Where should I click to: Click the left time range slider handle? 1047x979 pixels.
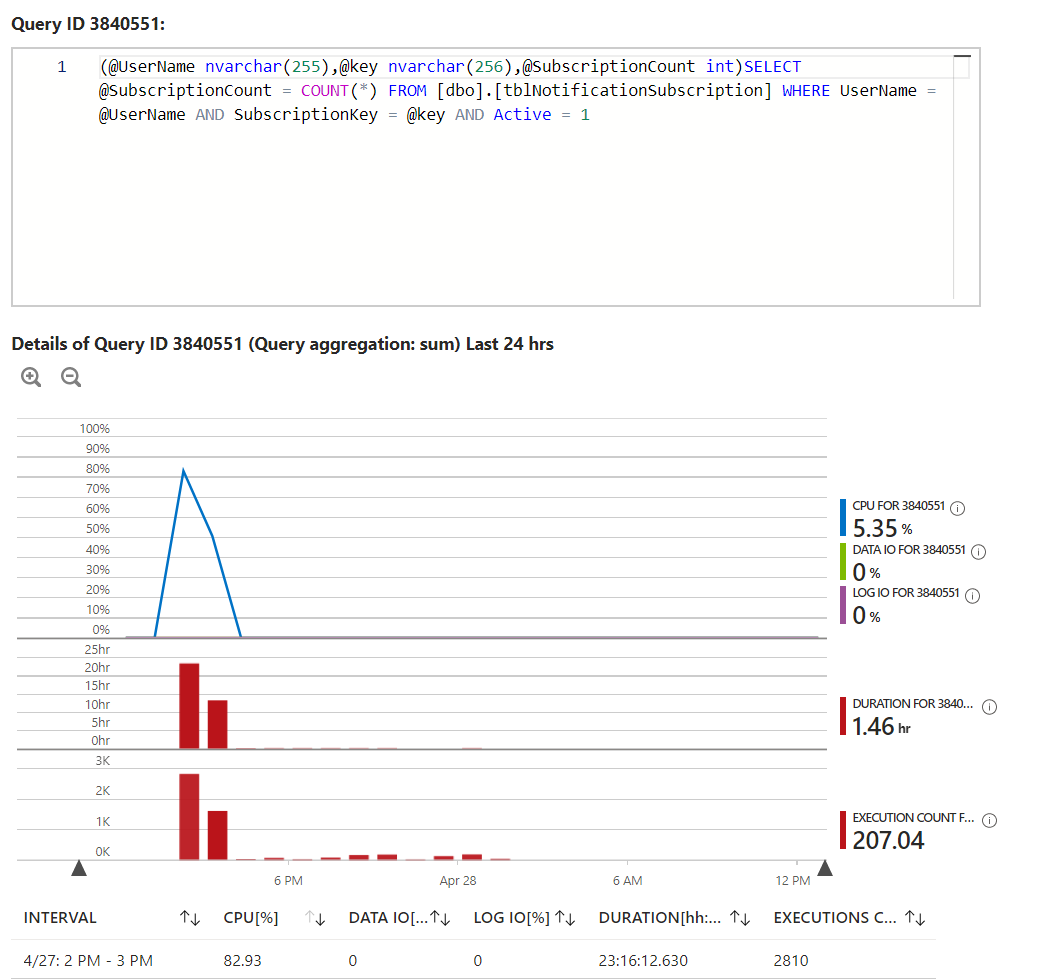(79, 868)
